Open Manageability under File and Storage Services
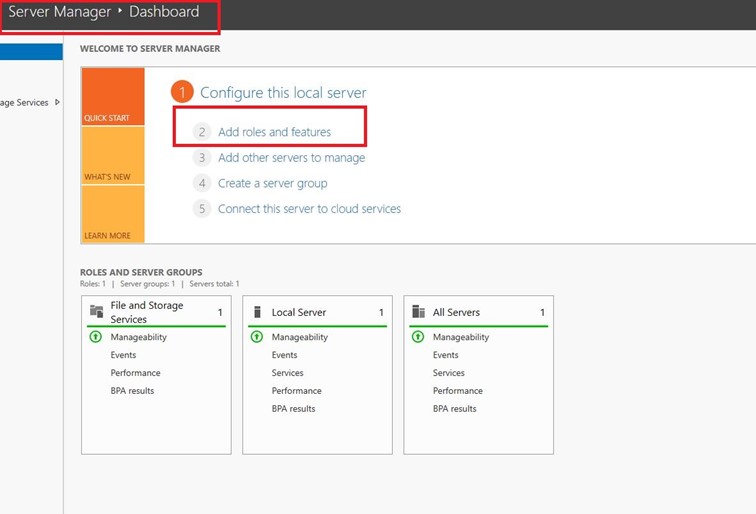Screen dimensions: 756x514 click(x=138, y=337)
